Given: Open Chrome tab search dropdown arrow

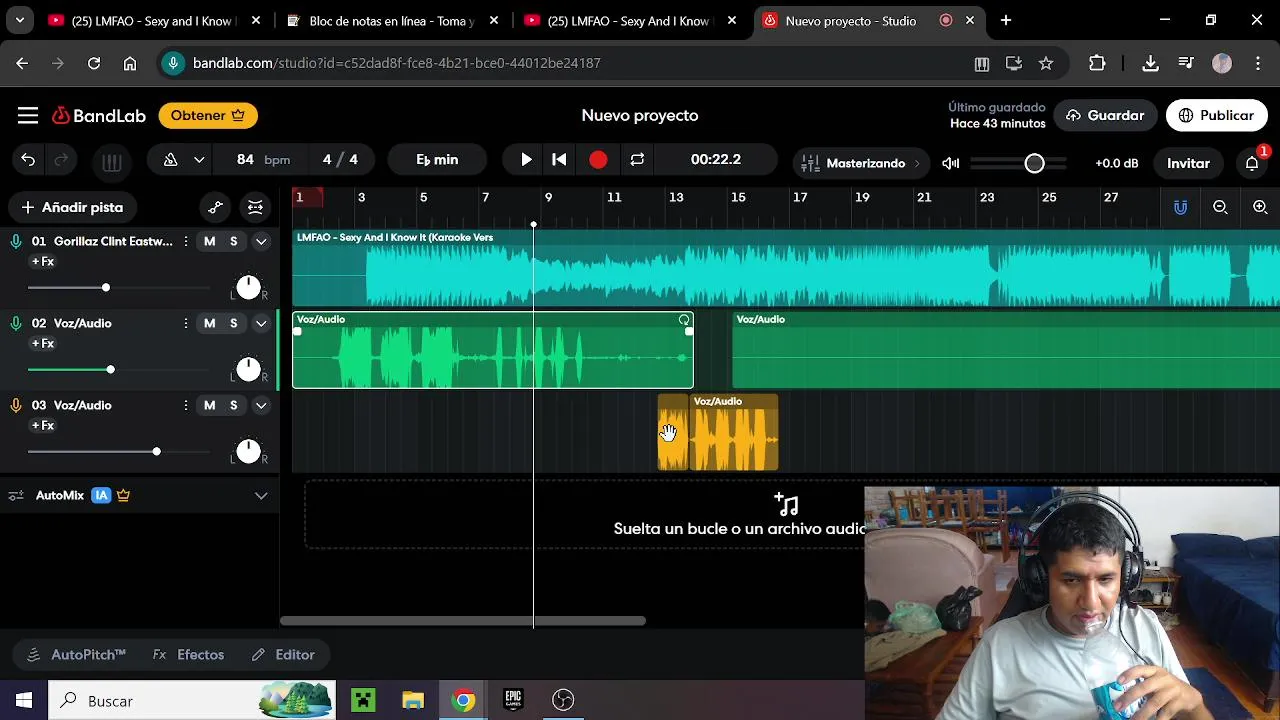Looking at the screenshot, I should point(20,20).
